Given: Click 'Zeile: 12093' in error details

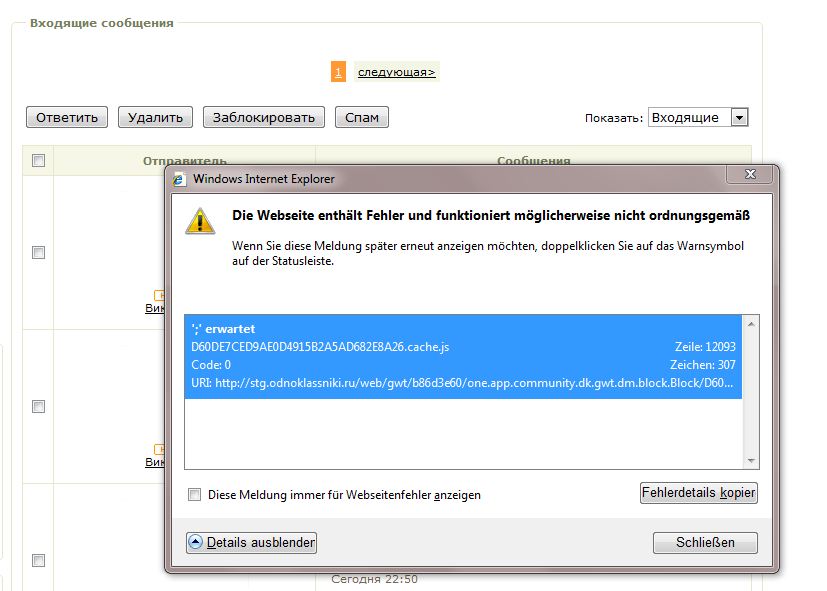Looking at the screenshot, I should pyautogui.click(x=705, y=347).
